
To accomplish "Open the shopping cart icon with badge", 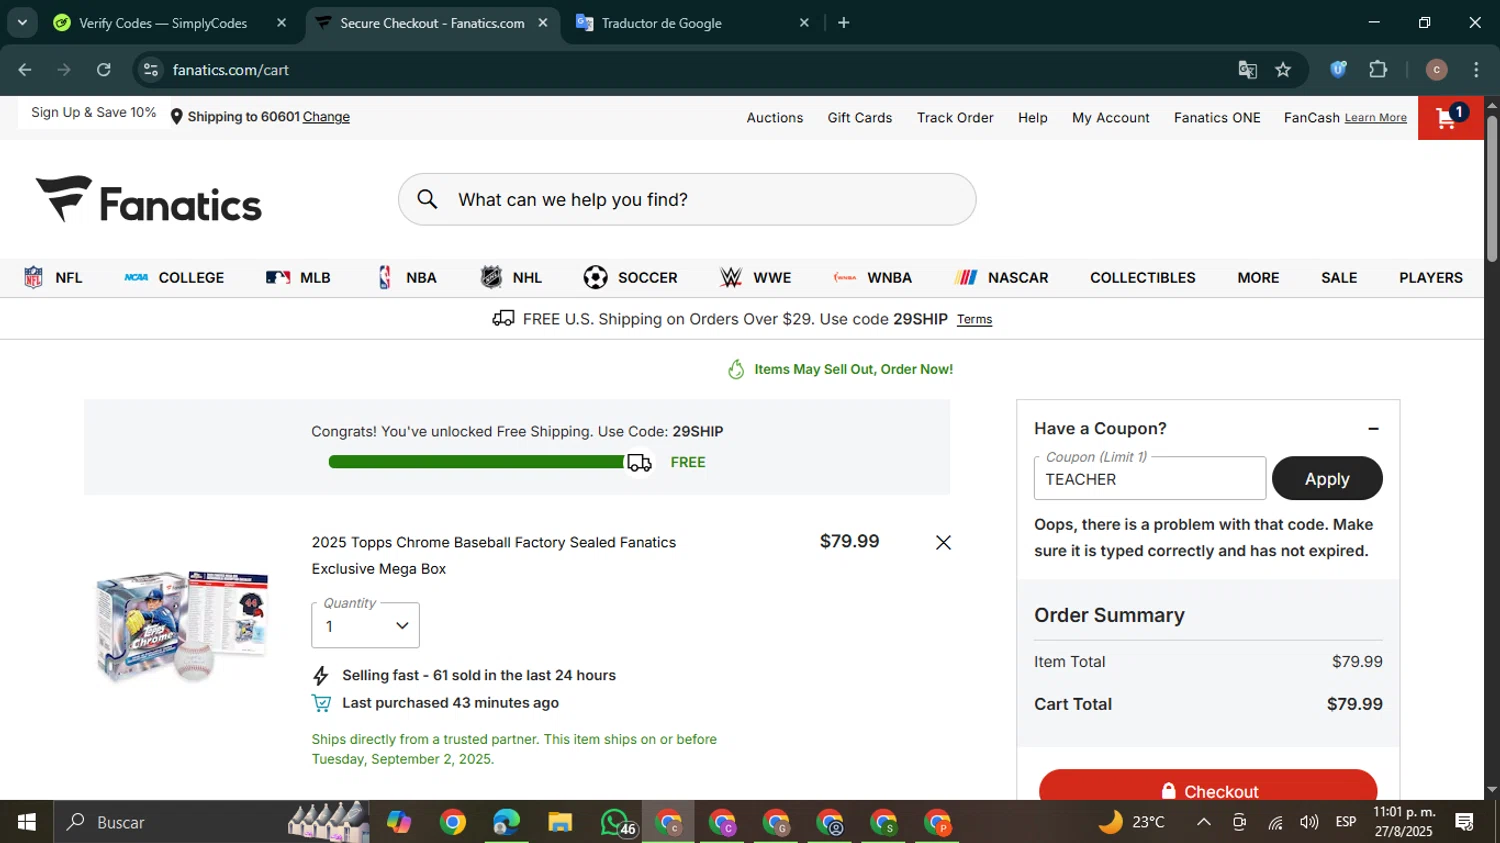I will [1450, 118].
